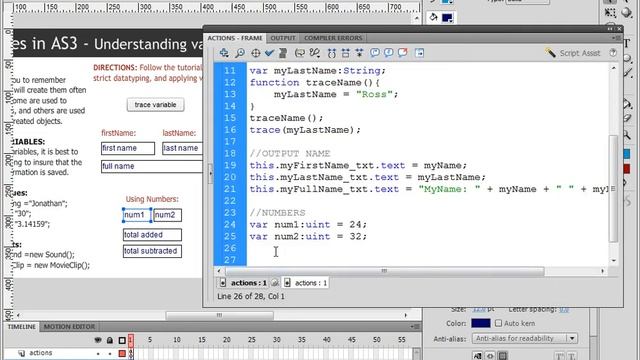Click the full name text field on stage
The image size is (640, 360).
(152, 167)
